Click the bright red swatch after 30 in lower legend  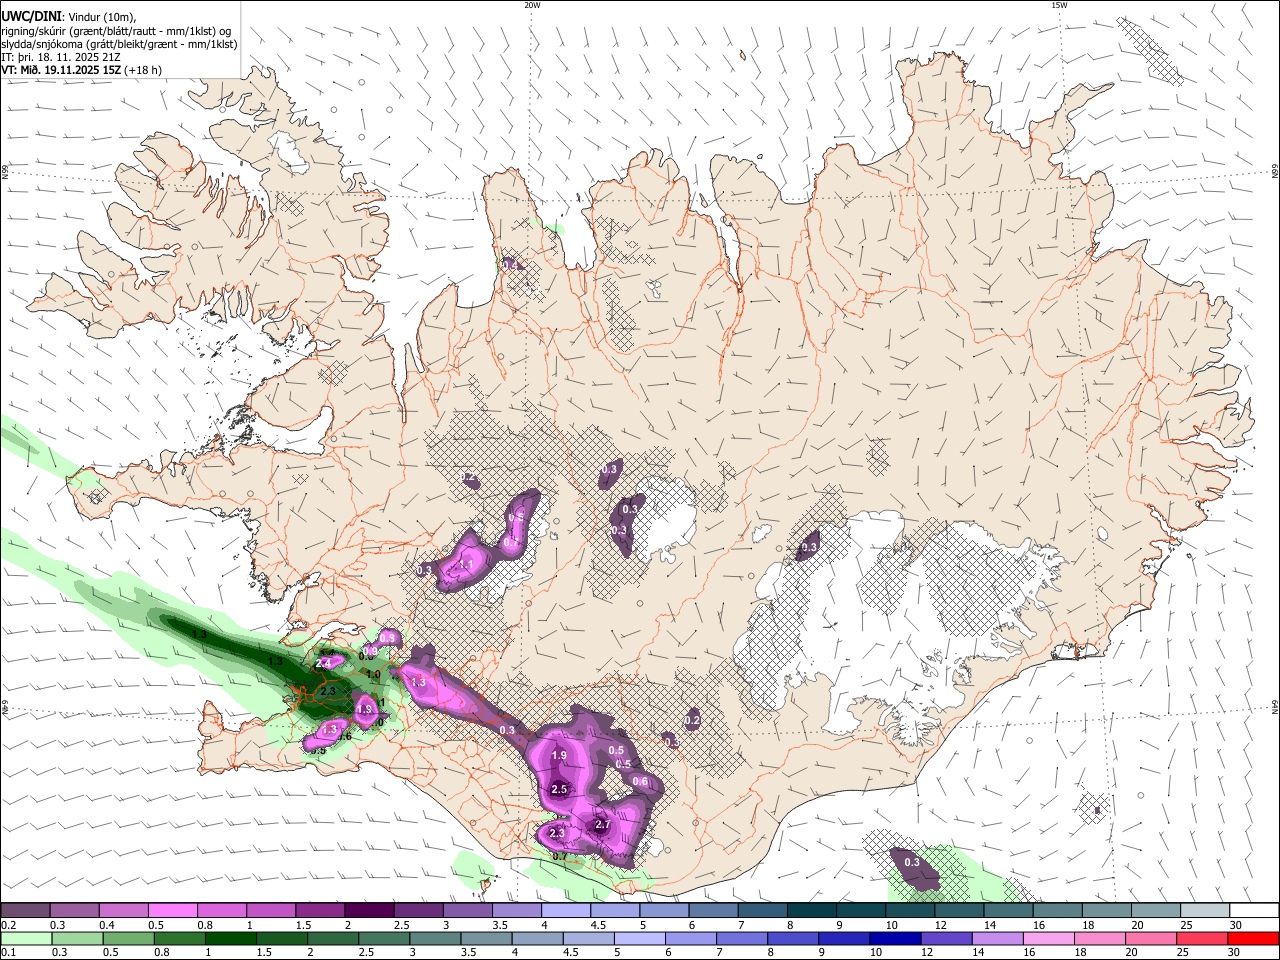coord(1255,939)
